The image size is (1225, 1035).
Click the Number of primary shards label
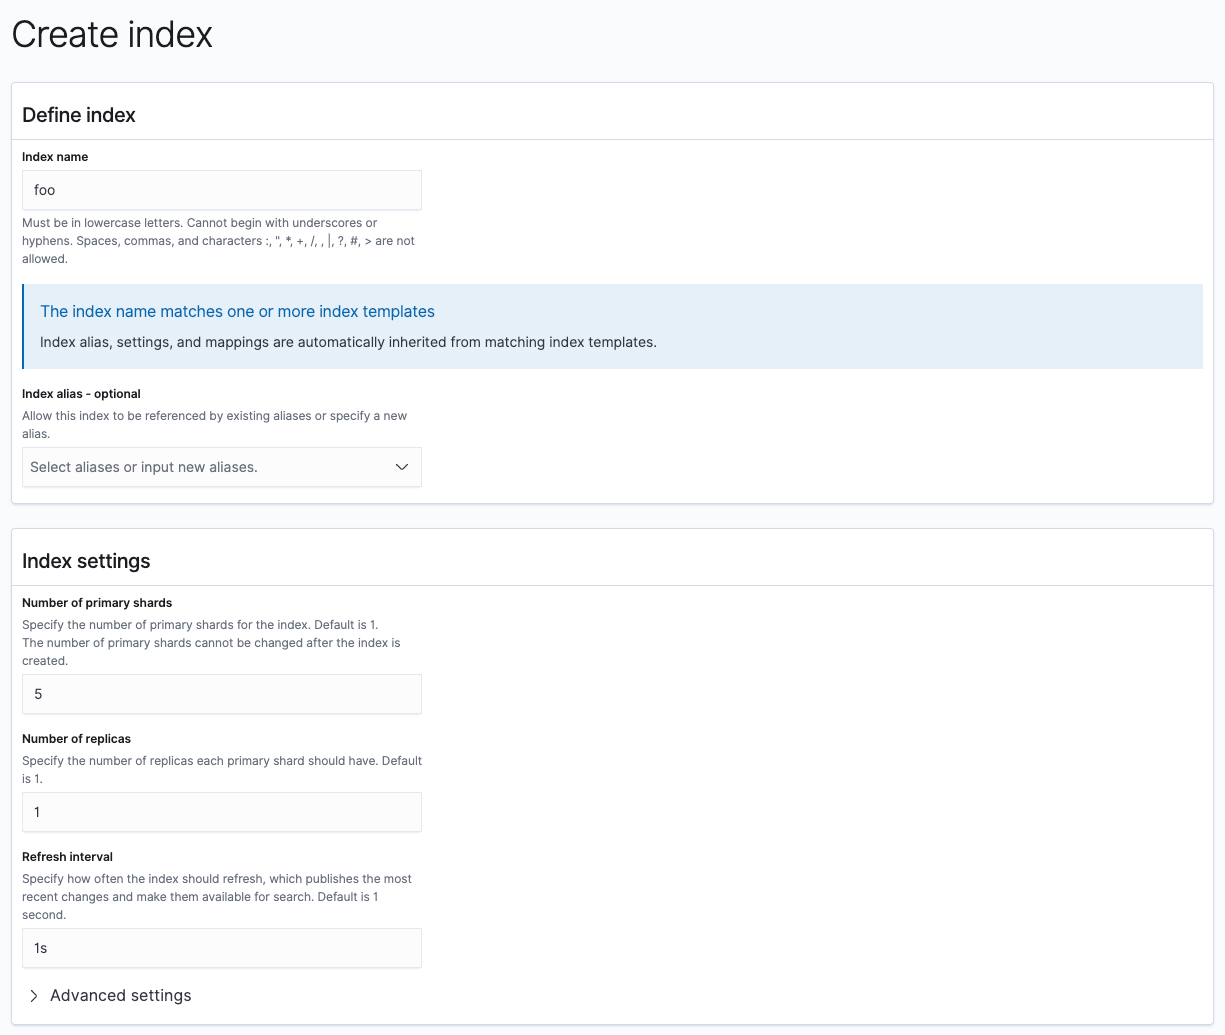pyautogui.click(x=97, y=603)
